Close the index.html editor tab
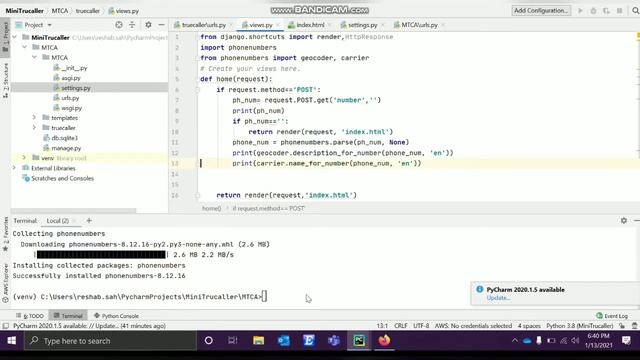 point(330,25)
